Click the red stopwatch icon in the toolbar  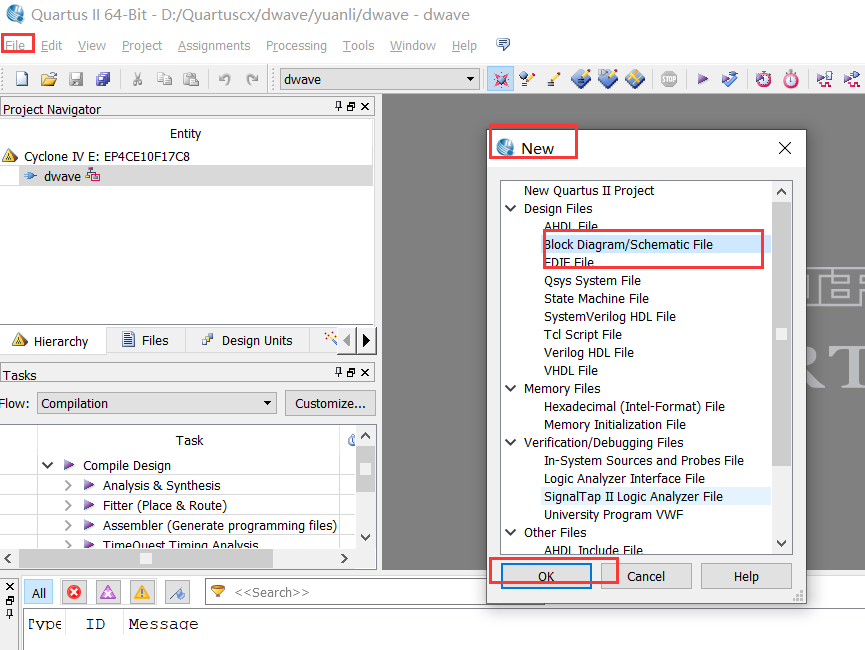pyautogui.click(x=791, y=79)
